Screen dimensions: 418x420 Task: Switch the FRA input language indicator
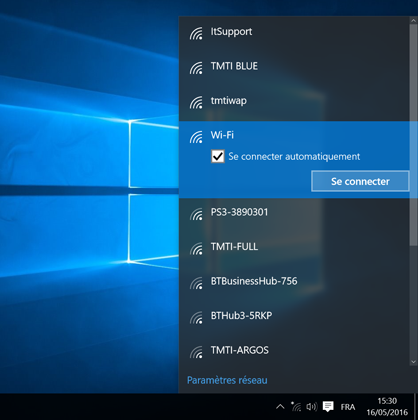[348, 407]
